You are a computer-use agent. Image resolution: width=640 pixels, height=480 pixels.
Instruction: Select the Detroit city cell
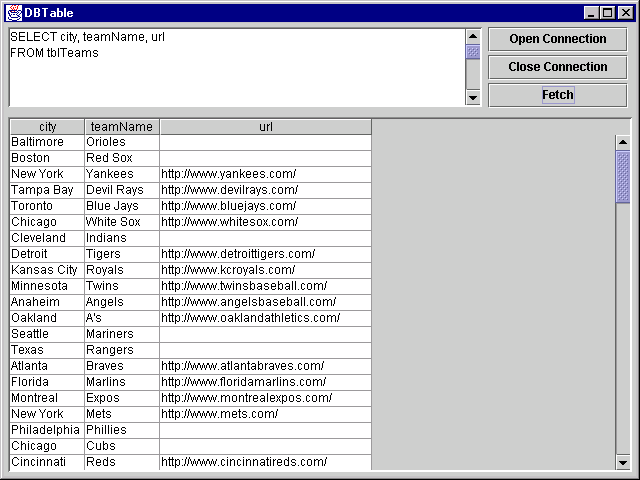47,254
